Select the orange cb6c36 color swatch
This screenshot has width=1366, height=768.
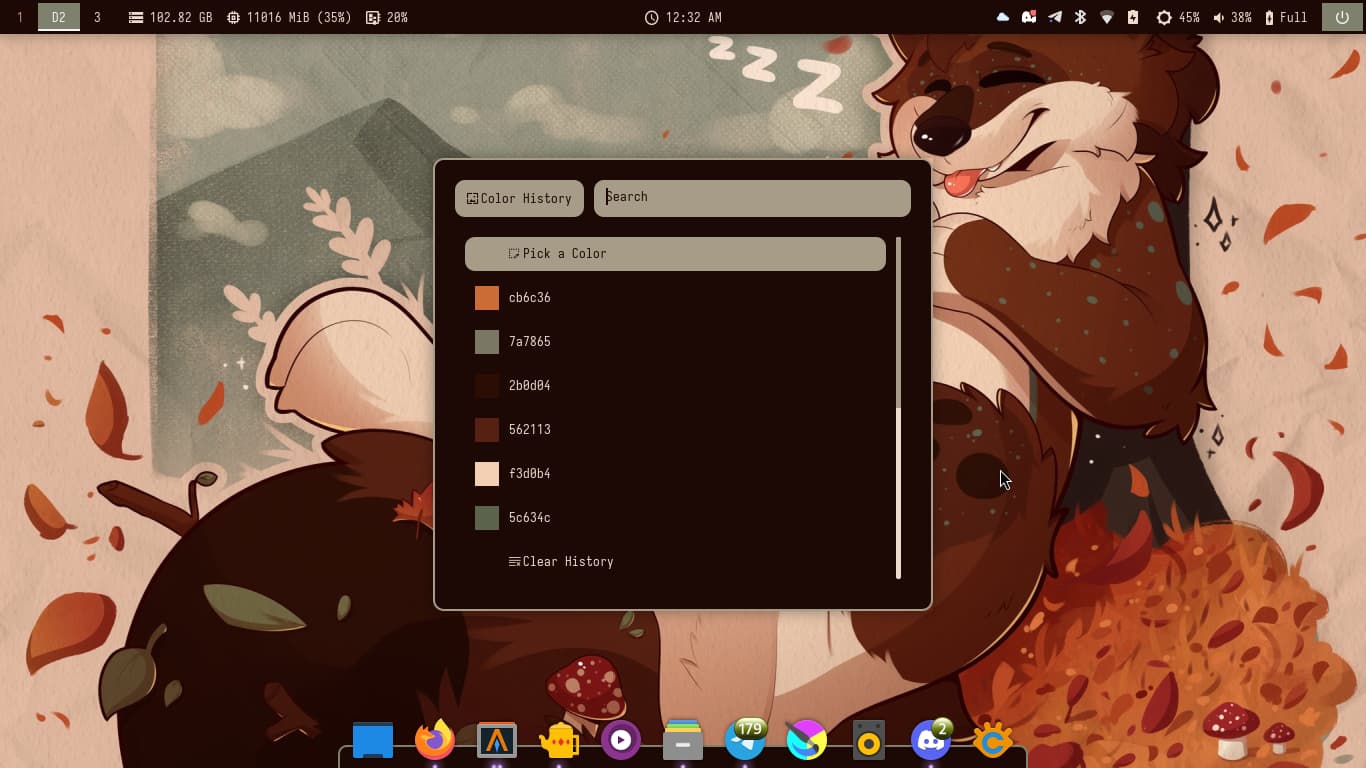[487, 298]
